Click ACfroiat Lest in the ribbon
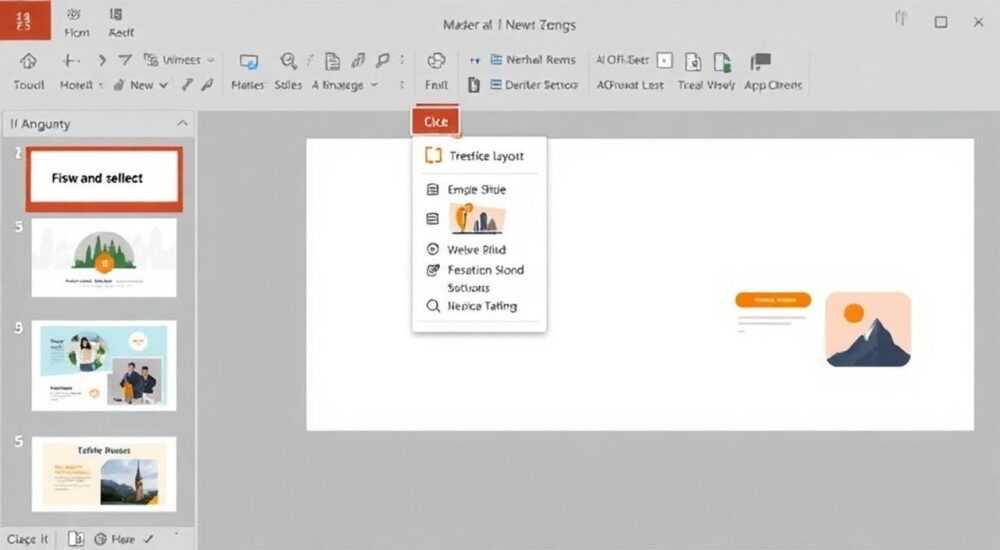 click(x=629, y=85)
